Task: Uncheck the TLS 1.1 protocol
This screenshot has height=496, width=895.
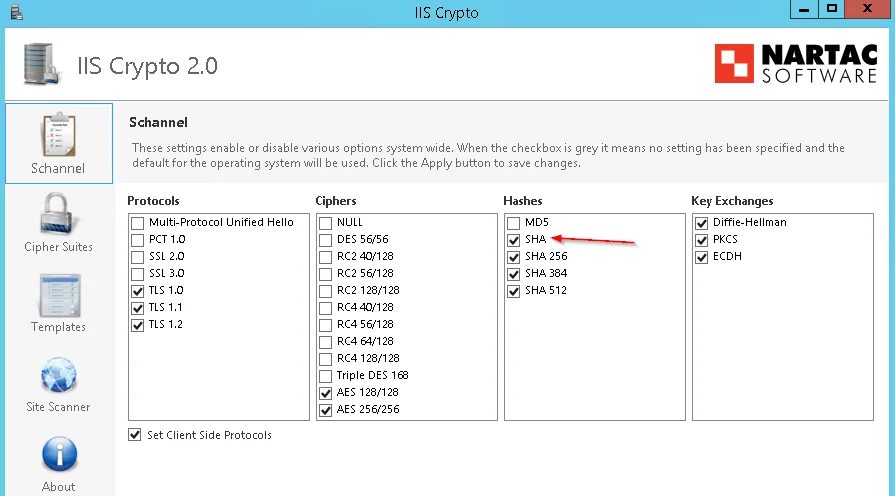Action: click(137, 308)
